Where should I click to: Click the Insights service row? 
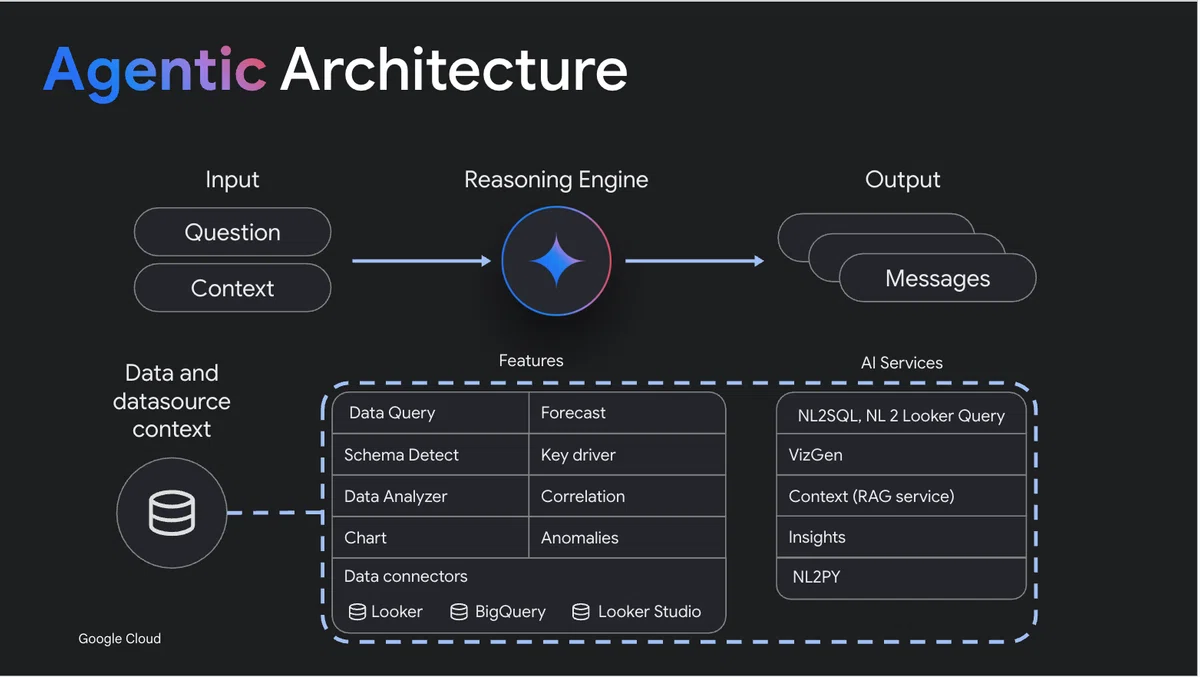(902, 537)
